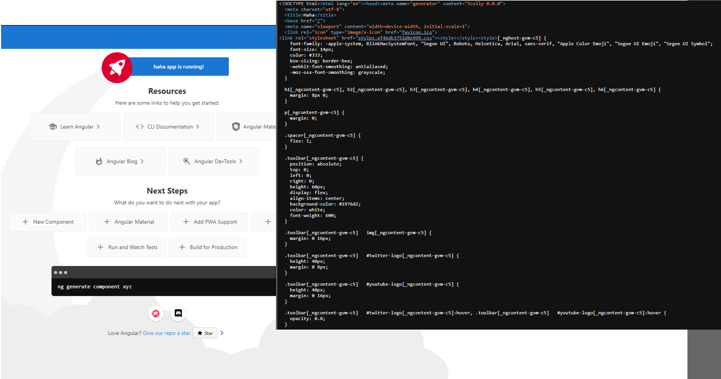Click the Star repo button

point(205,333)
